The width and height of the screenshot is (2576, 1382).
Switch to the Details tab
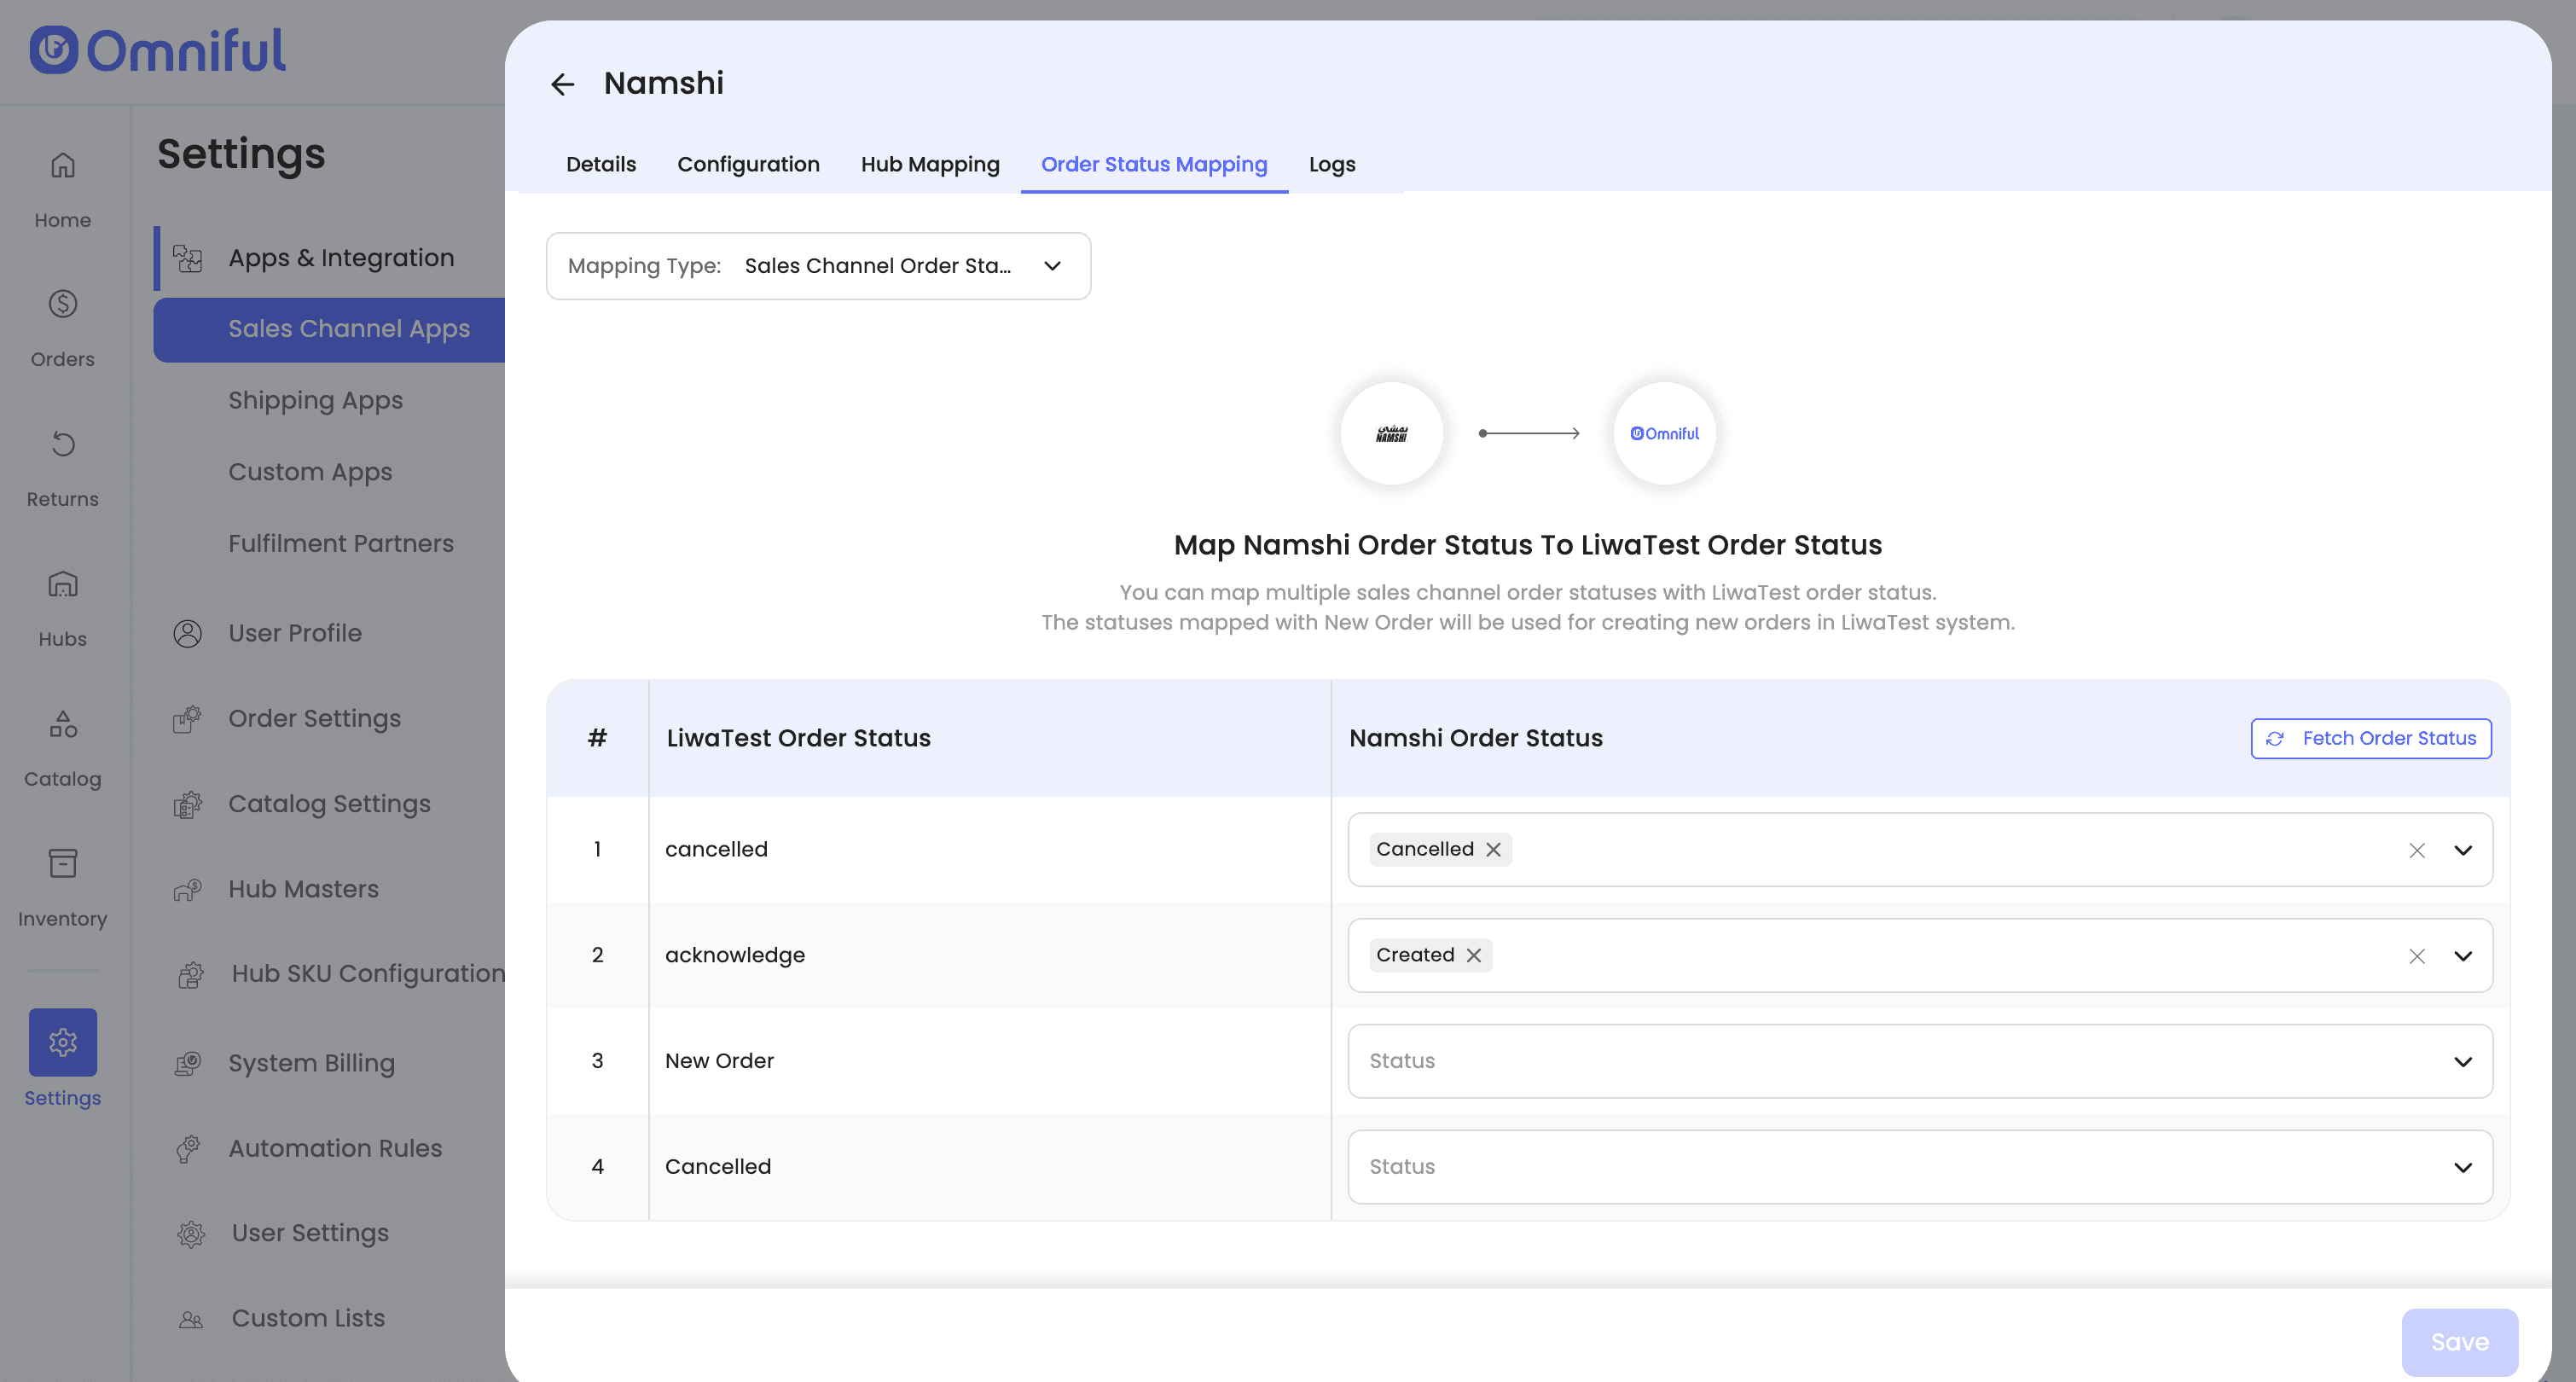pyautogui.click(x=601, y=164)
